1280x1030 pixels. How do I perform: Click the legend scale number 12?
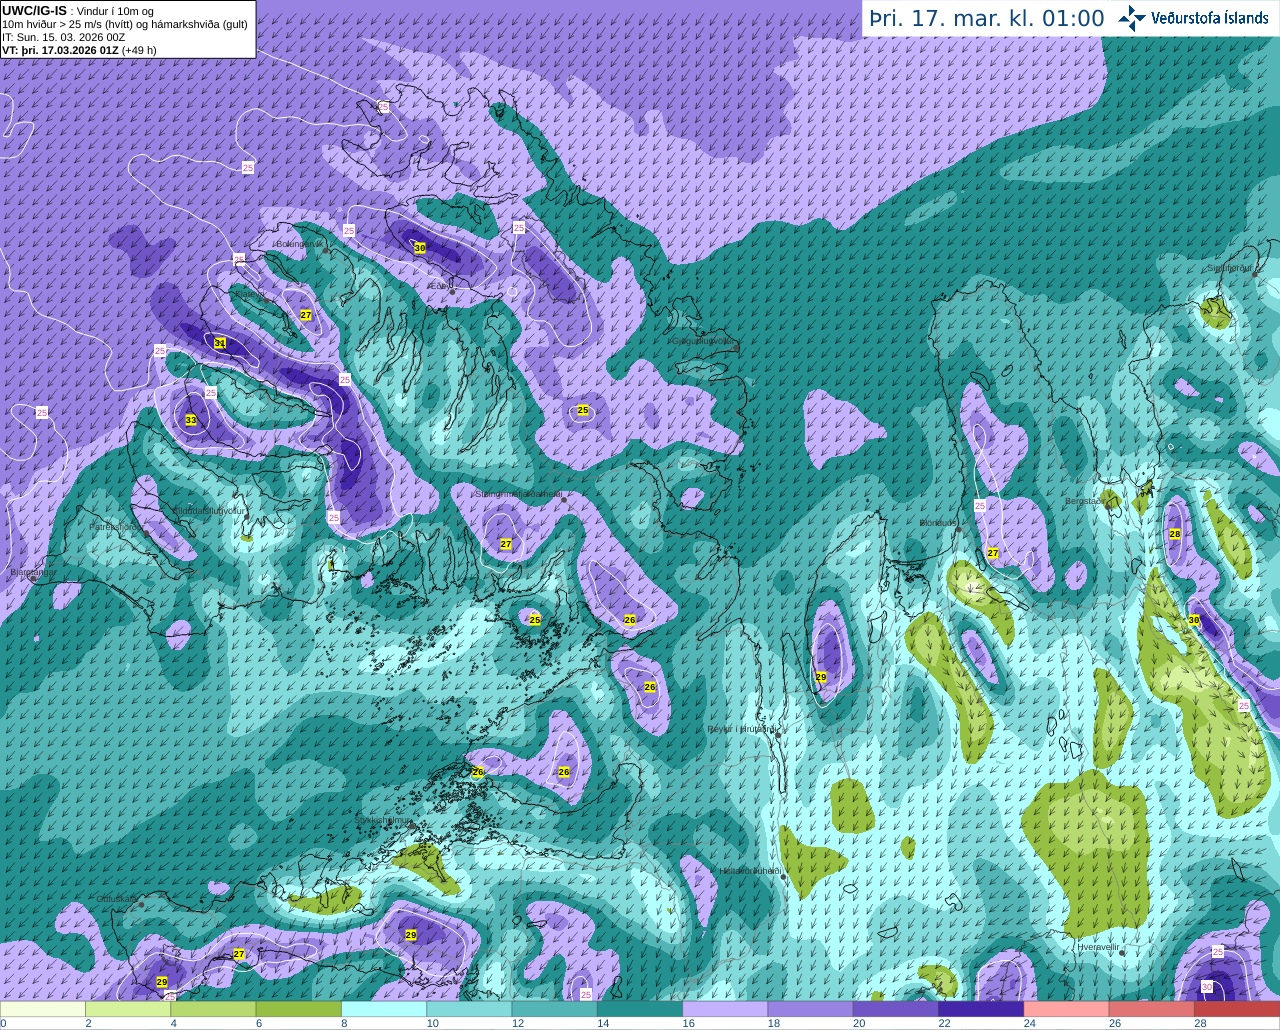point(517,1023)
